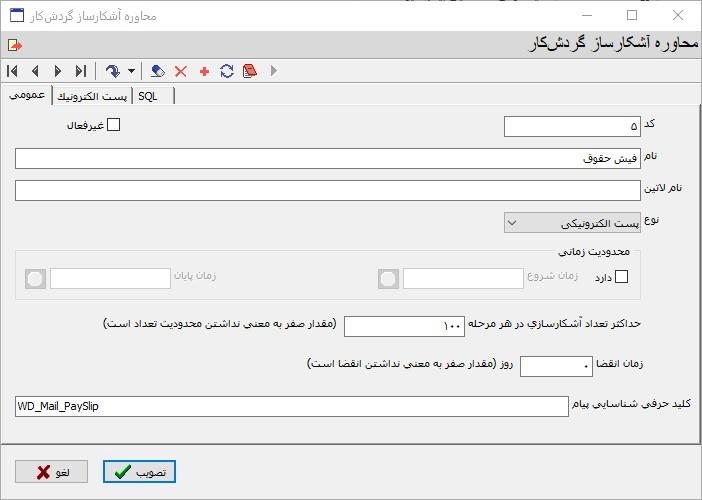Click the لغو cancel button
The height and width of the screenshot is (500, 702).
point(51,472)
